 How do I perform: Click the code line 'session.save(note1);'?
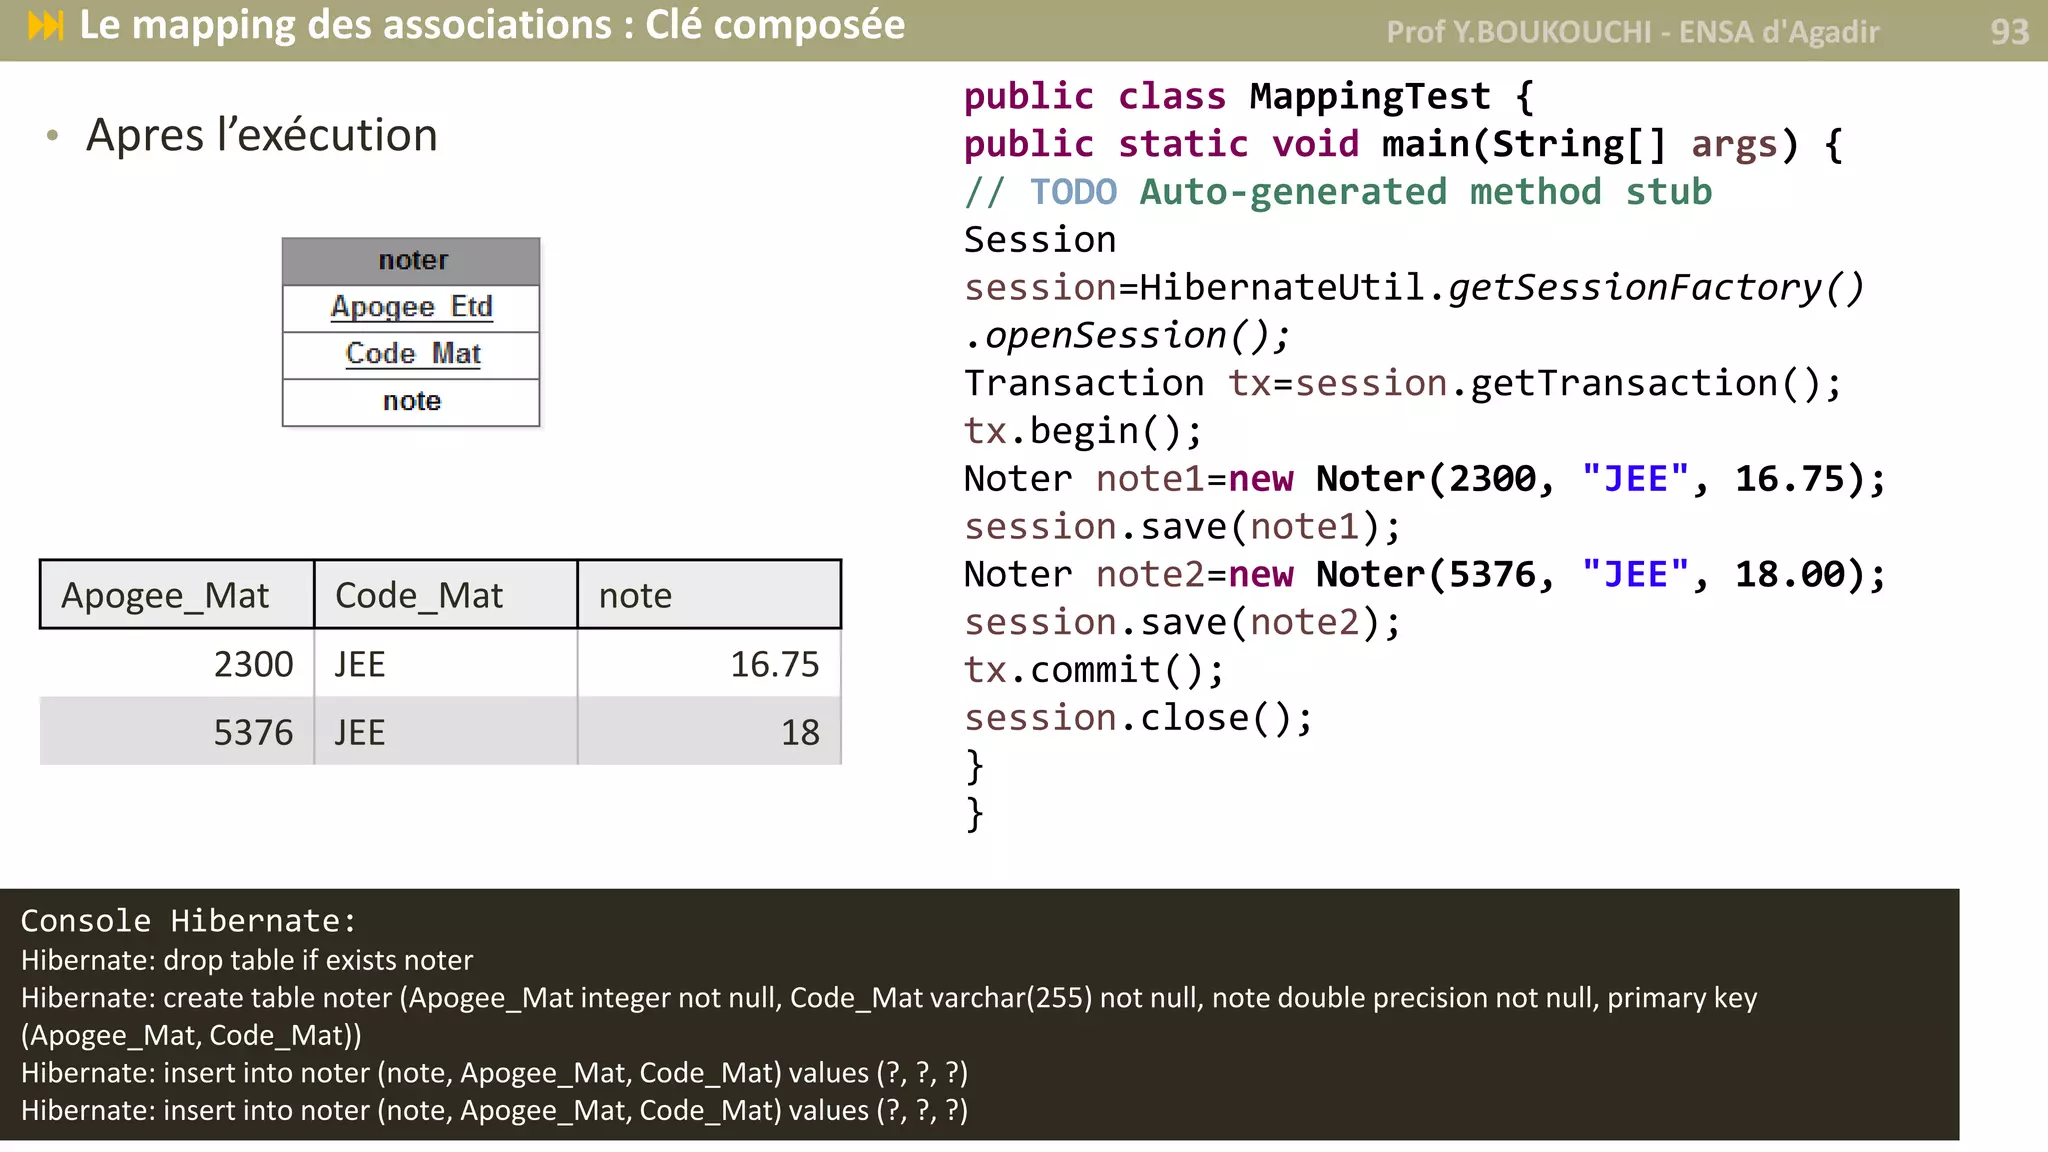click(1183, 527)
